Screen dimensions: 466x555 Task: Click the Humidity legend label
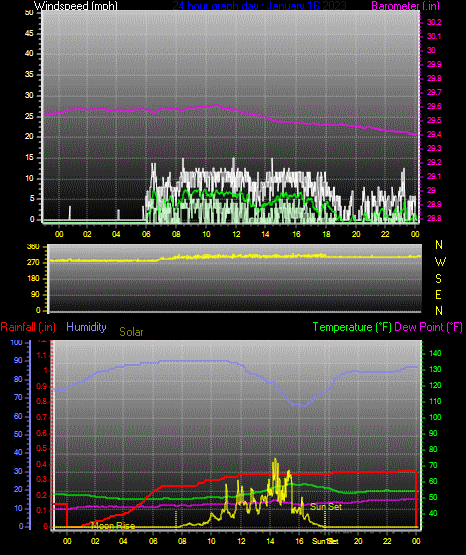click(86, 327)
